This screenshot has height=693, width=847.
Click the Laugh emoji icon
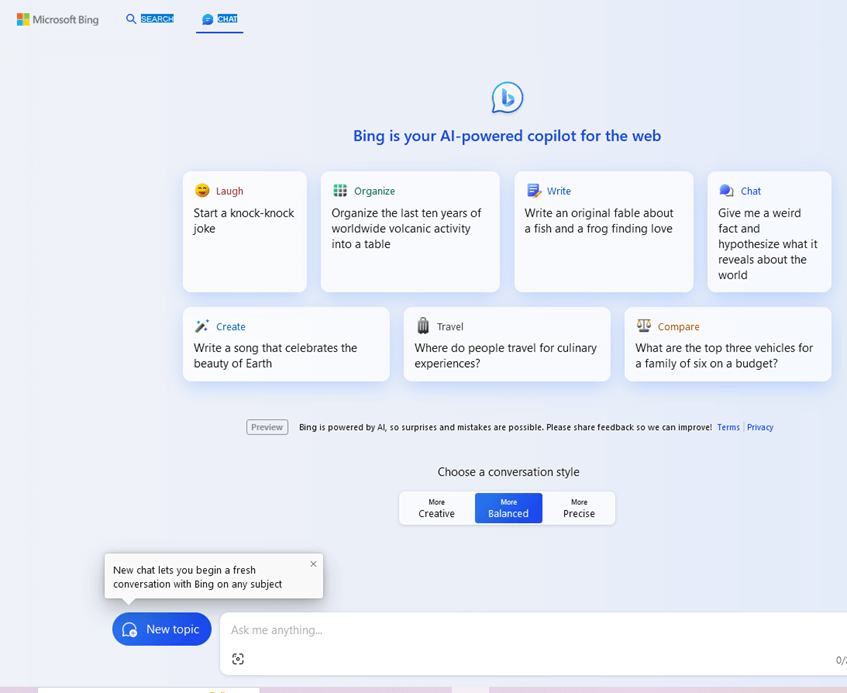(x=202, y=190)
